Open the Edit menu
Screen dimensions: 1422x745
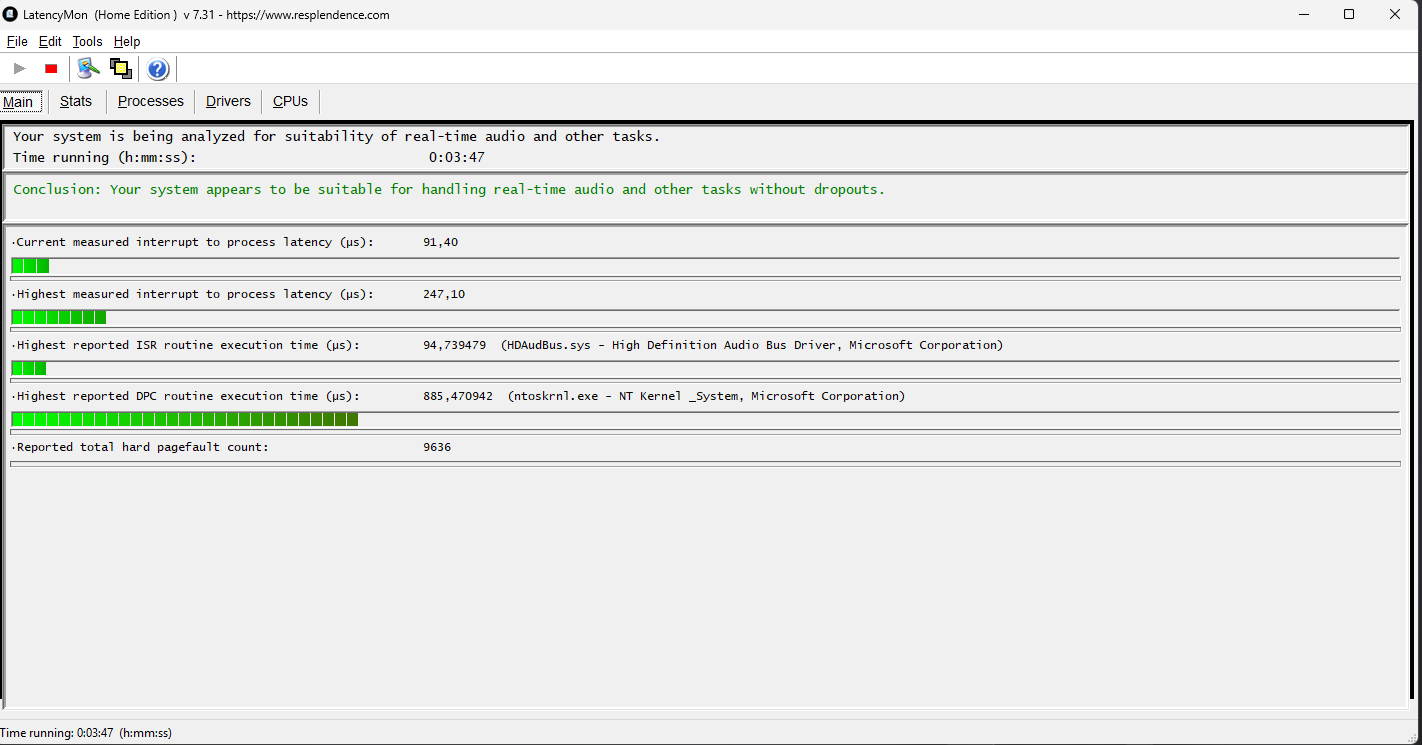click(x=50, y=42)
